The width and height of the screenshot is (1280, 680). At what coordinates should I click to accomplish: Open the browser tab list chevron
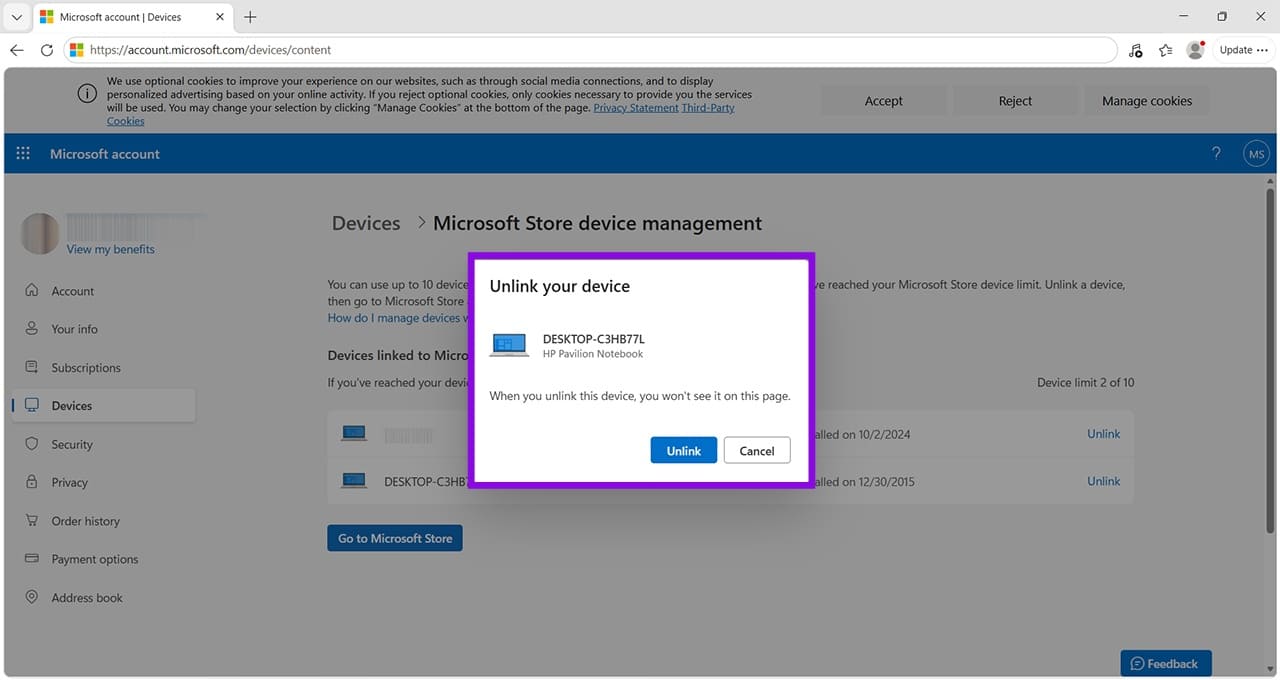pyautogui.click(x=16, y=17)
